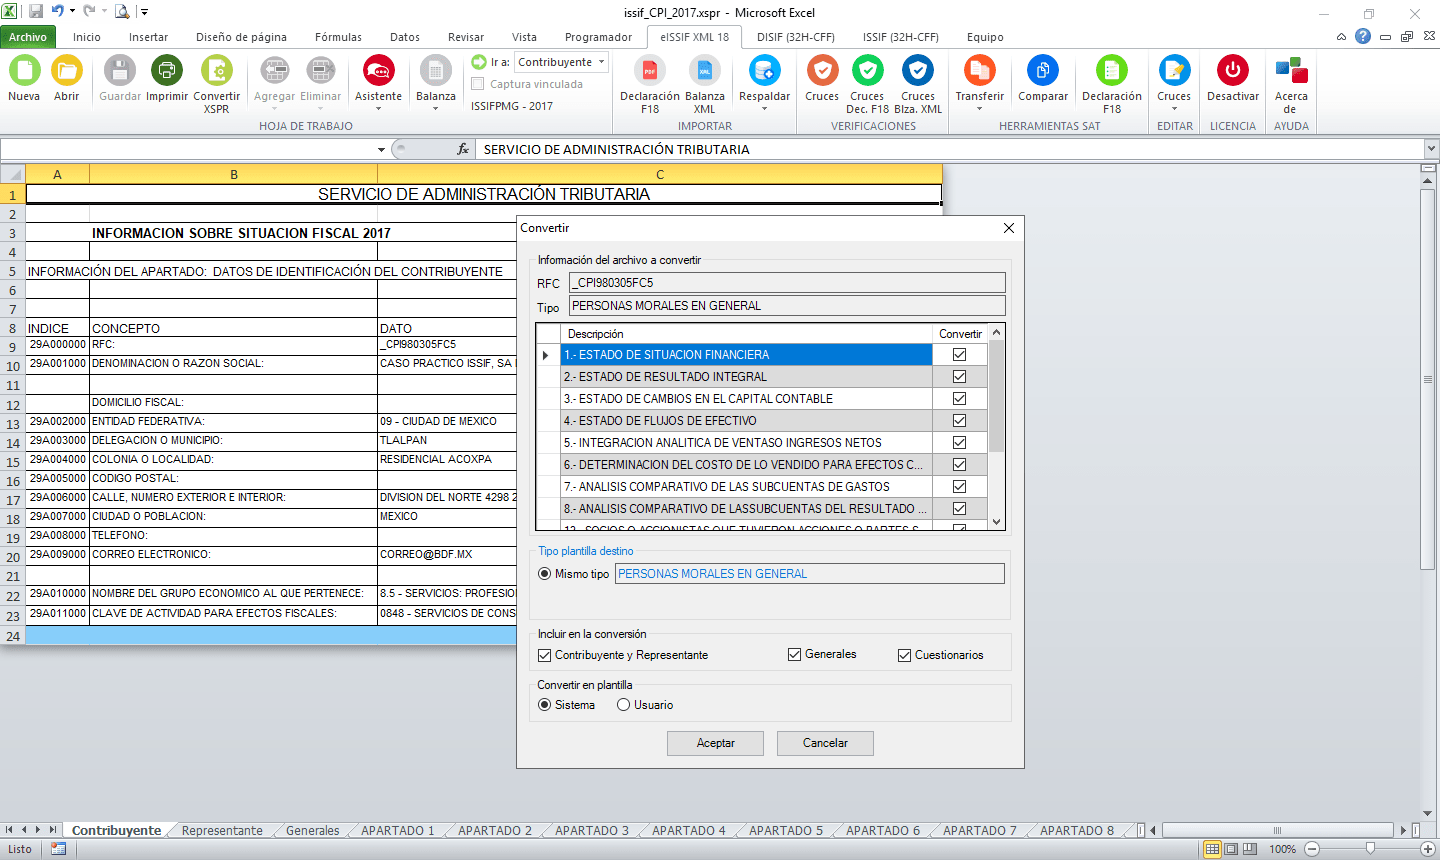Import Declaración F18 PDF
Image resolution: width=1440 pixels, height=860 pixels.
[650, 71]
